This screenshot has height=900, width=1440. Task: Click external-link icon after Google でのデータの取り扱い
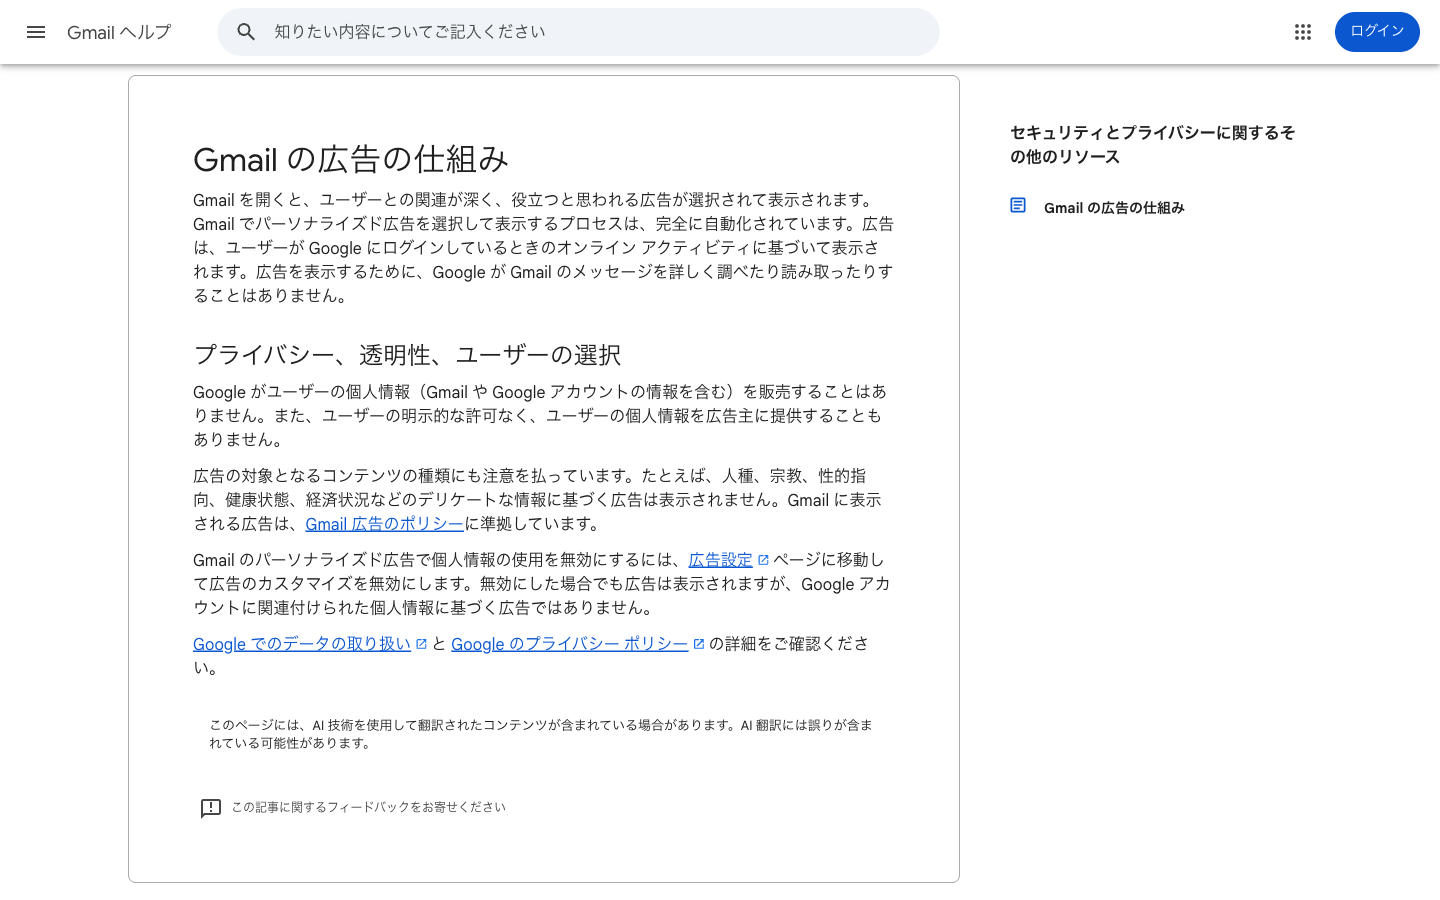click(421, 644)
